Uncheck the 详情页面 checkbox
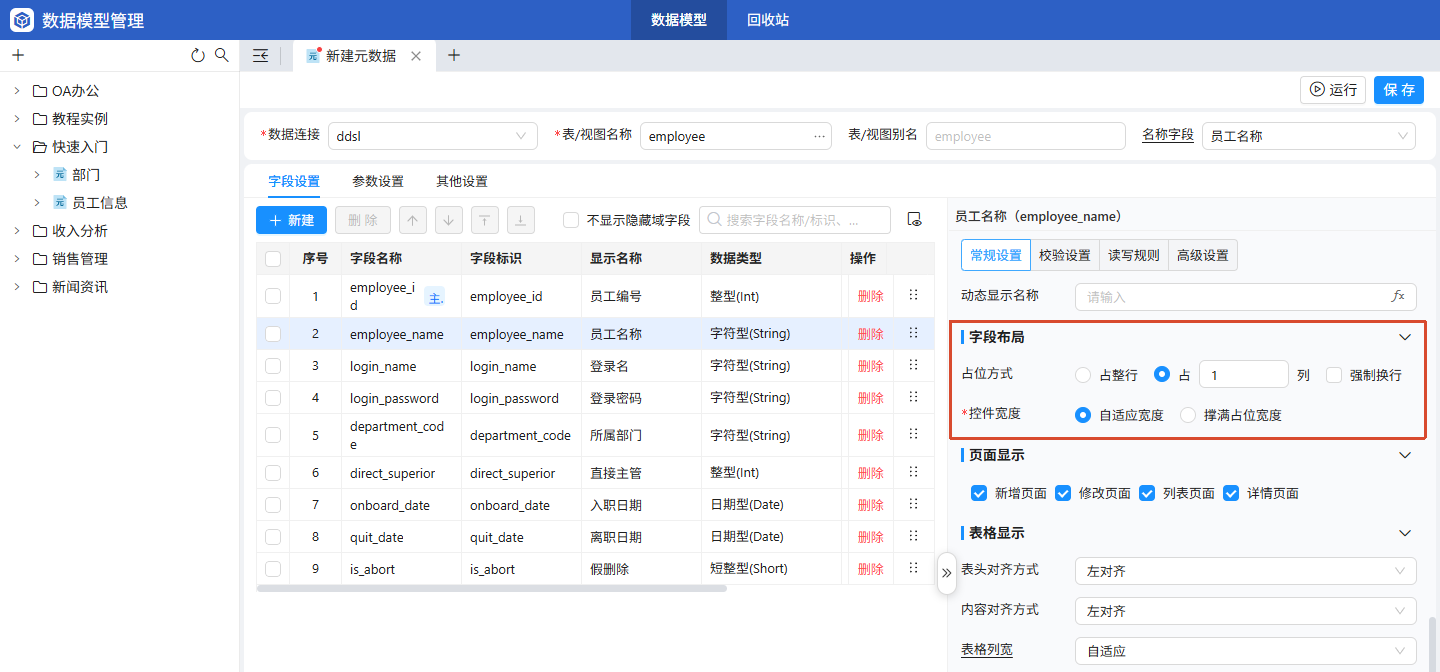The height and width of the screenshot is (672, 1440). click(1231, 493)
